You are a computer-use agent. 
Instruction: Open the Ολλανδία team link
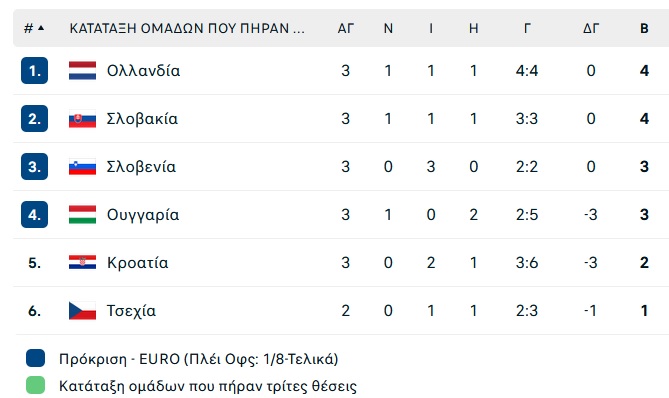tap(143, 71)
